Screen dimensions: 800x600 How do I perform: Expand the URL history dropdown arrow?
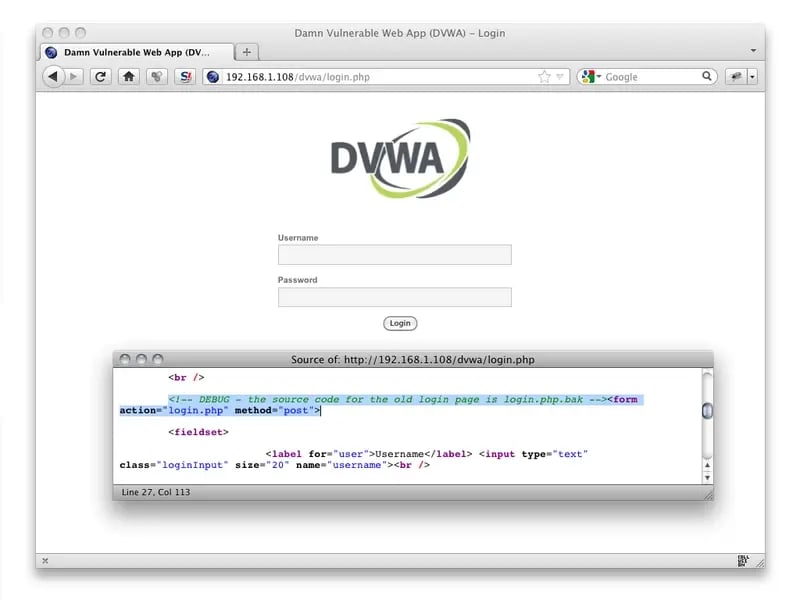560,76
